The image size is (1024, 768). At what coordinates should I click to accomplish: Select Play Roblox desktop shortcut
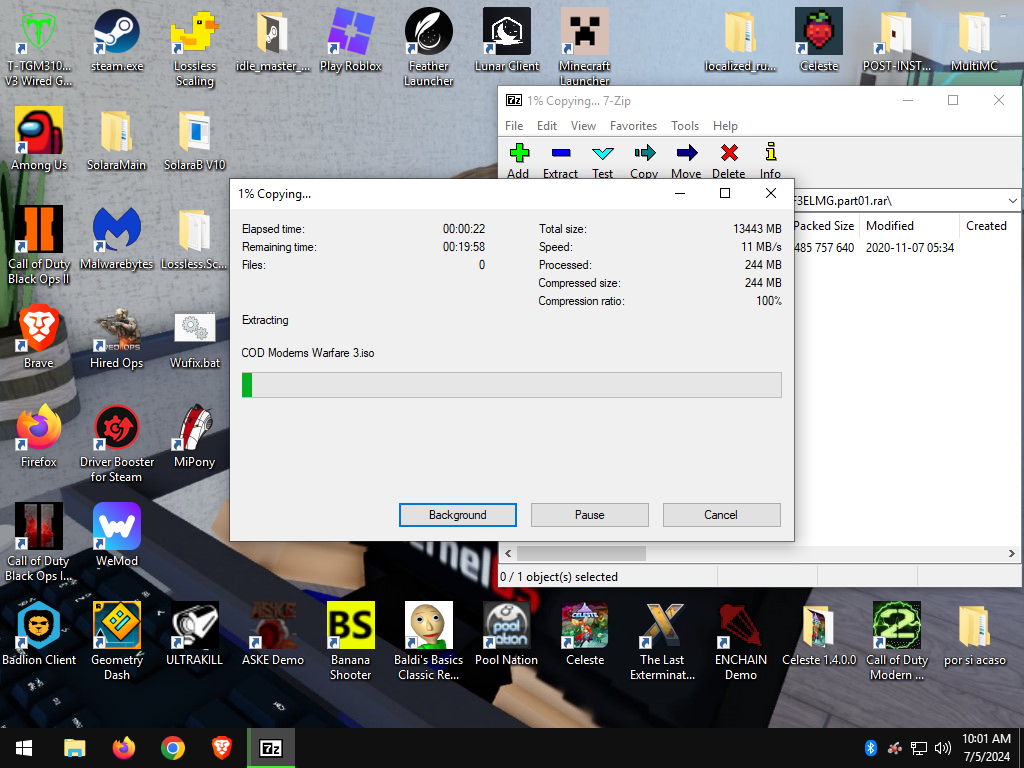click(x=351, y=40)
